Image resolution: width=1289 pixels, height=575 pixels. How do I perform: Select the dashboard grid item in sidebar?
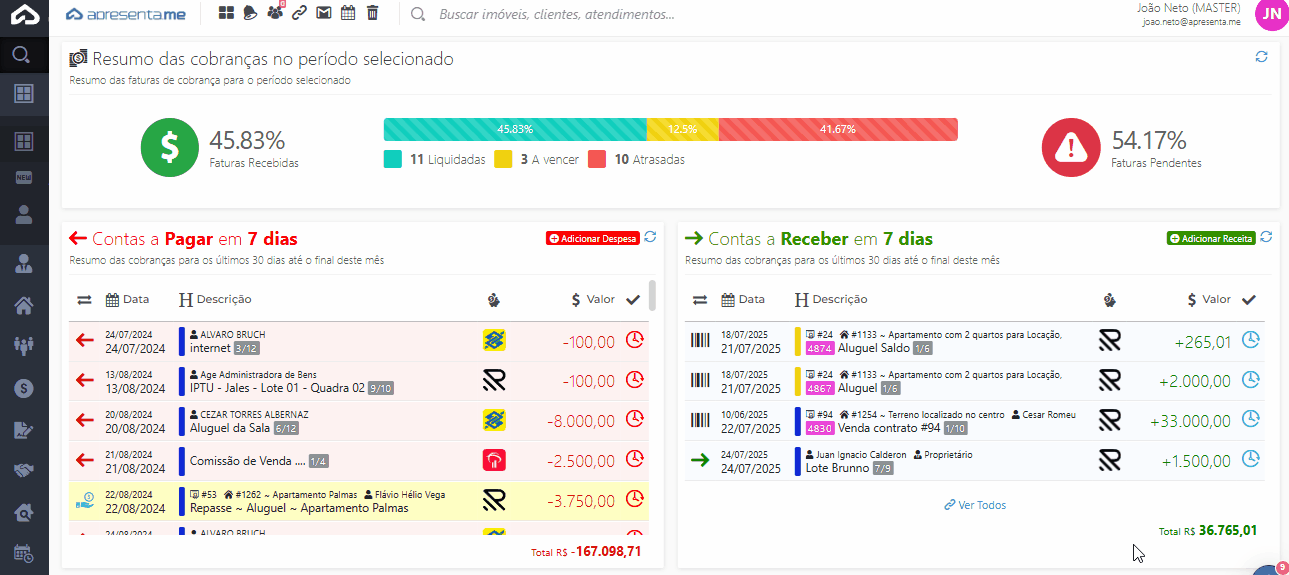pos(24,141)
